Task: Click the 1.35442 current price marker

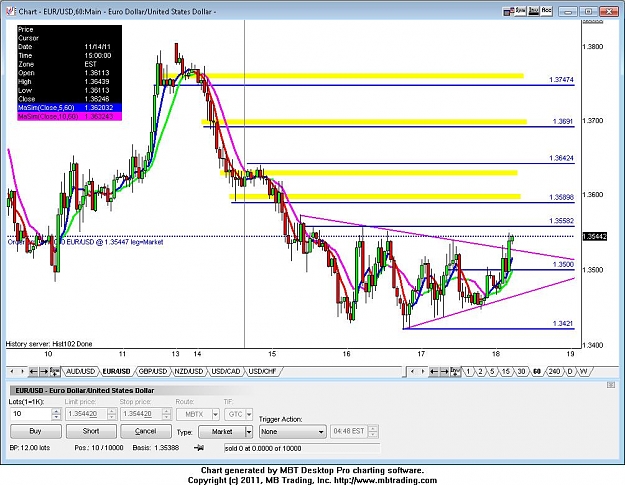Action: click(594, 237)
